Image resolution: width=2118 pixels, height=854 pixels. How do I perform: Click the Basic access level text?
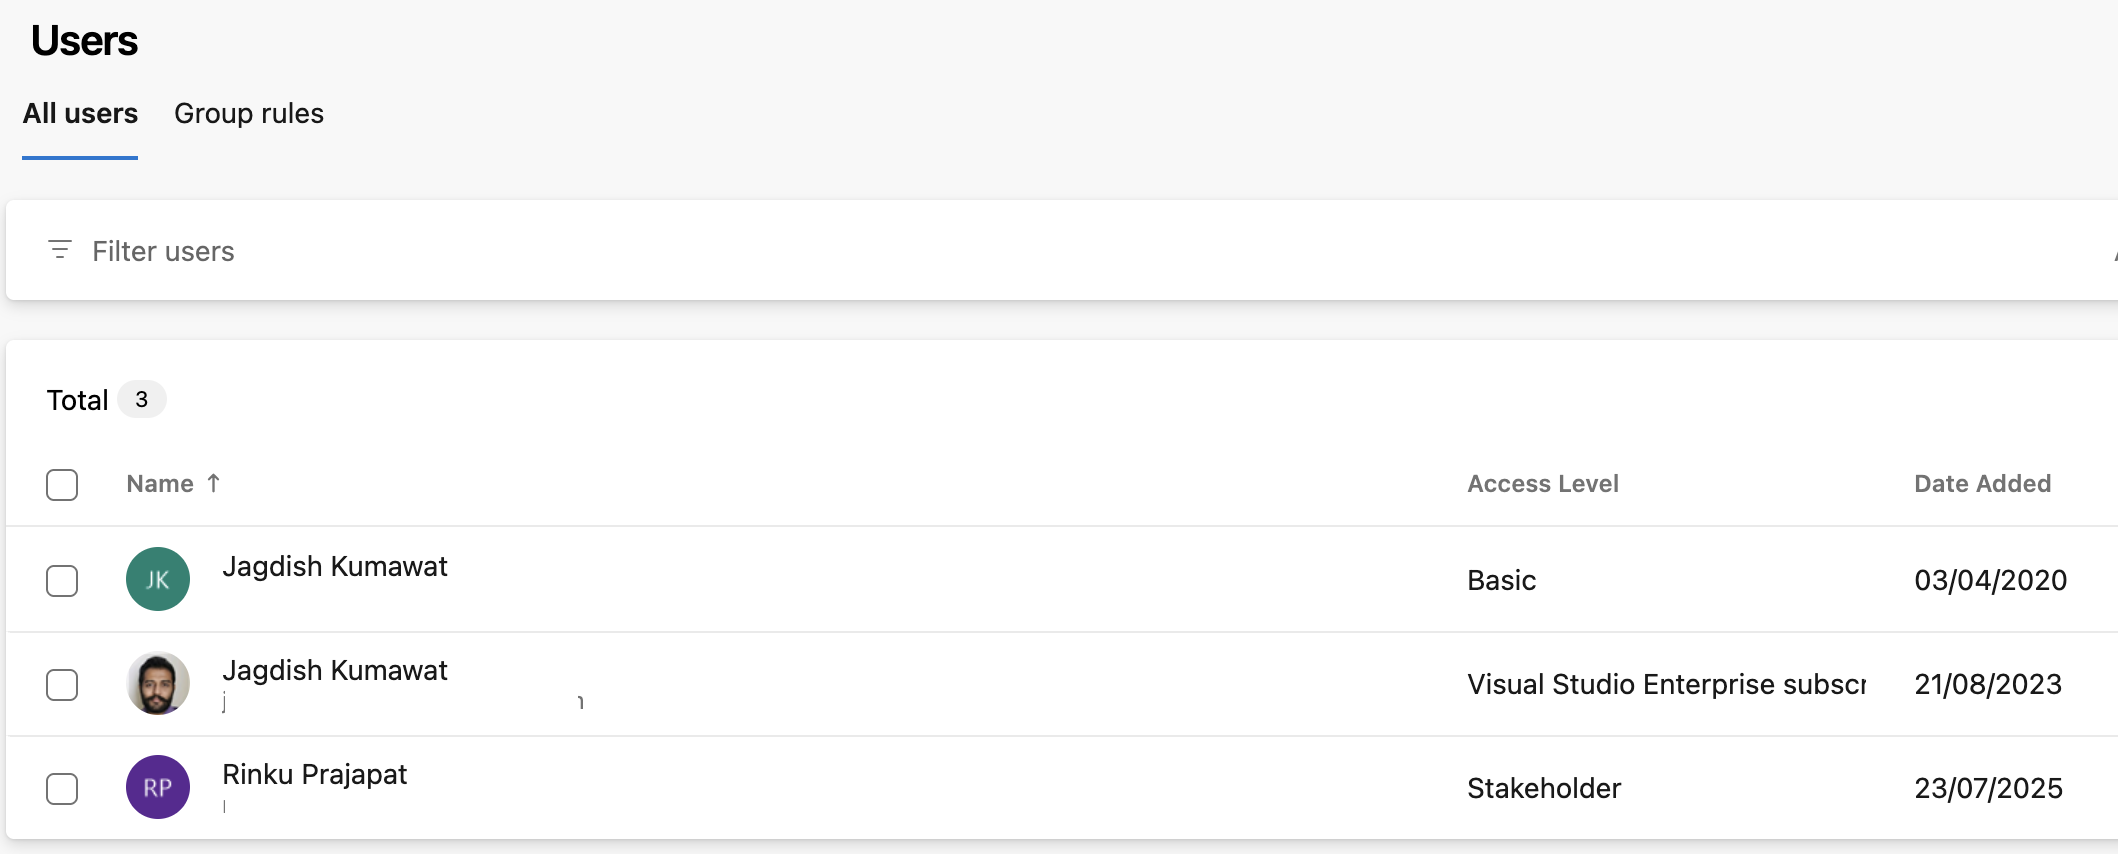click(x=1501, y=579)
